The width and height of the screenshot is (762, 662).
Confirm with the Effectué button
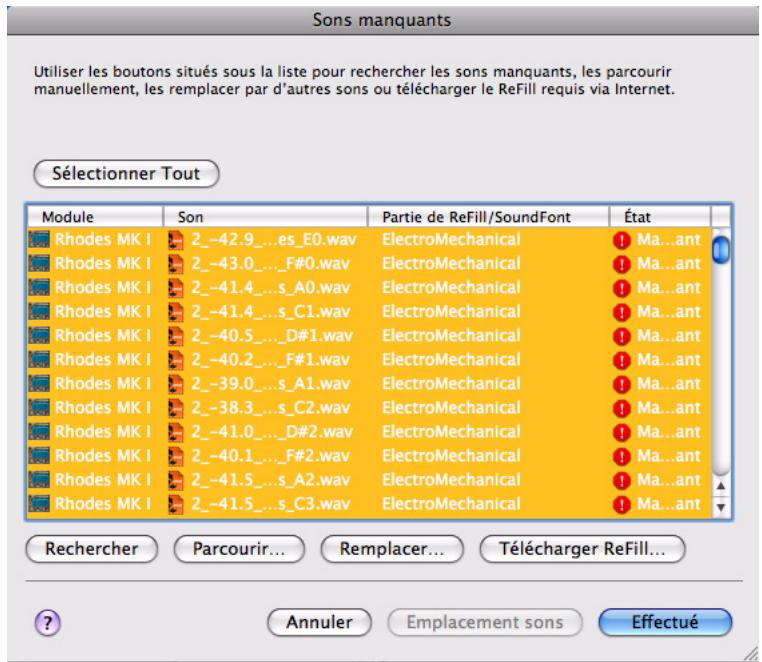click(x=665, y=622)
